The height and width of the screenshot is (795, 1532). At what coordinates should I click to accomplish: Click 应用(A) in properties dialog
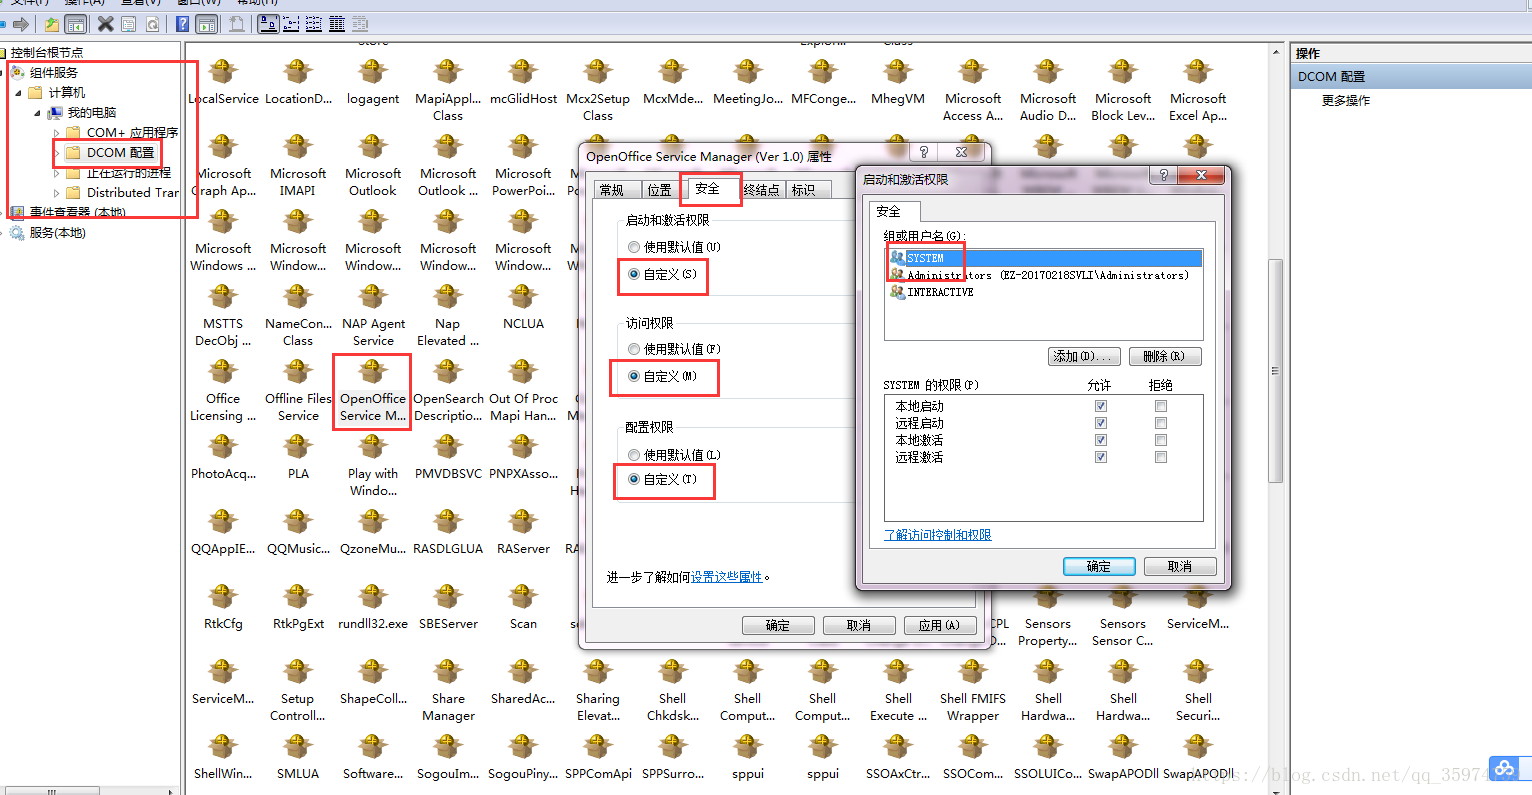click(939, 625)
